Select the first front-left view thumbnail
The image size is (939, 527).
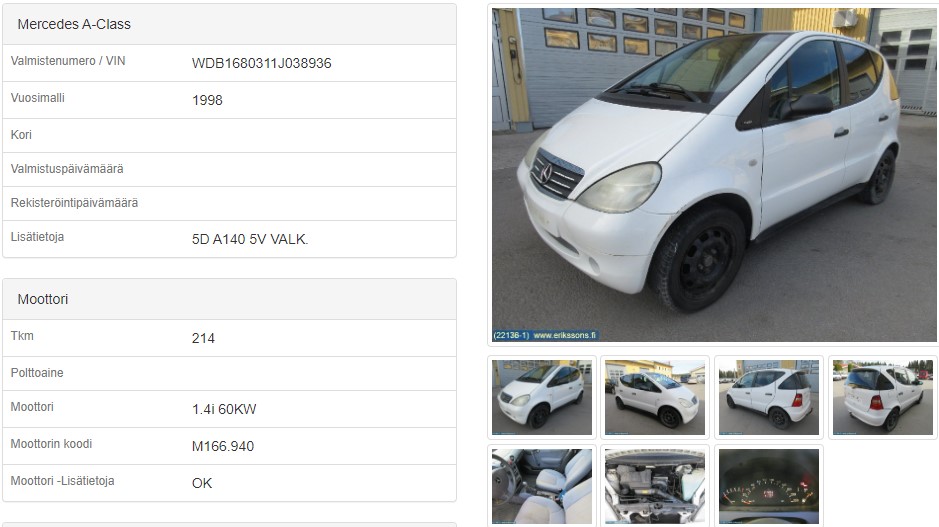coord(542,397)
